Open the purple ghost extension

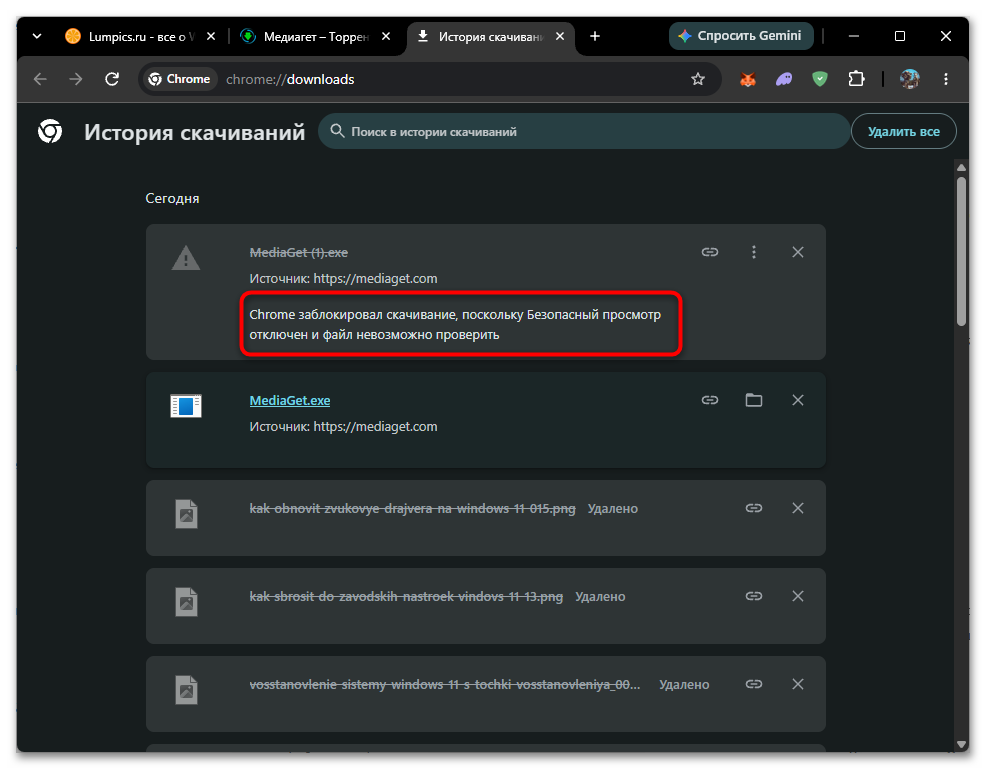click(784, 79)
